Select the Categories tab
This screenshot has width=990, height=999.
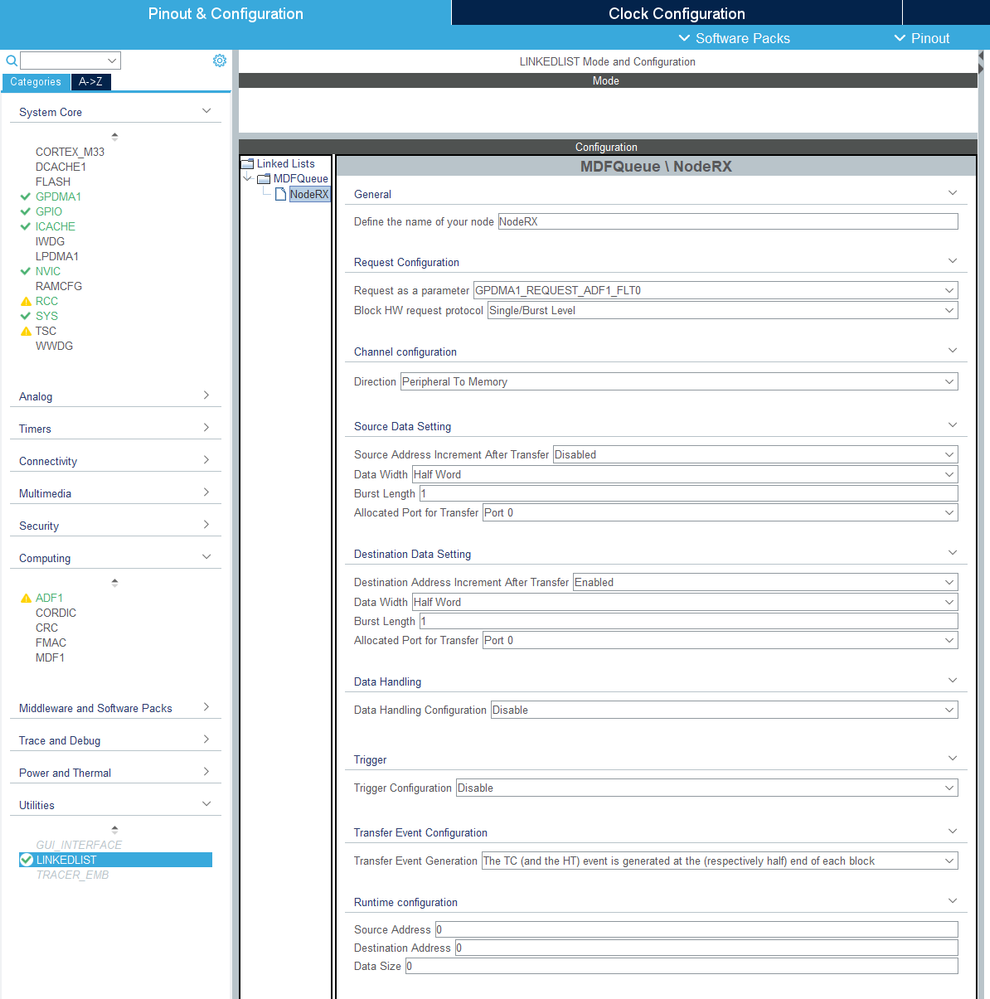coord(36,82)
